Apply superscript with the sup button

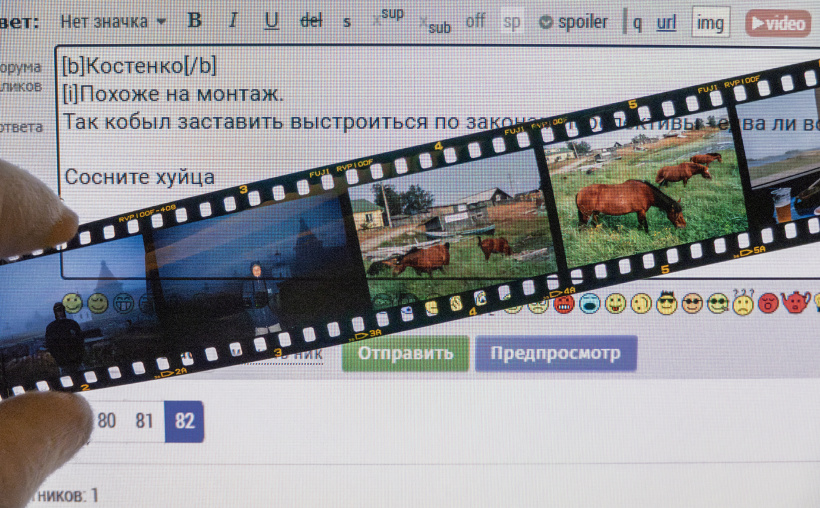point(388,17)
